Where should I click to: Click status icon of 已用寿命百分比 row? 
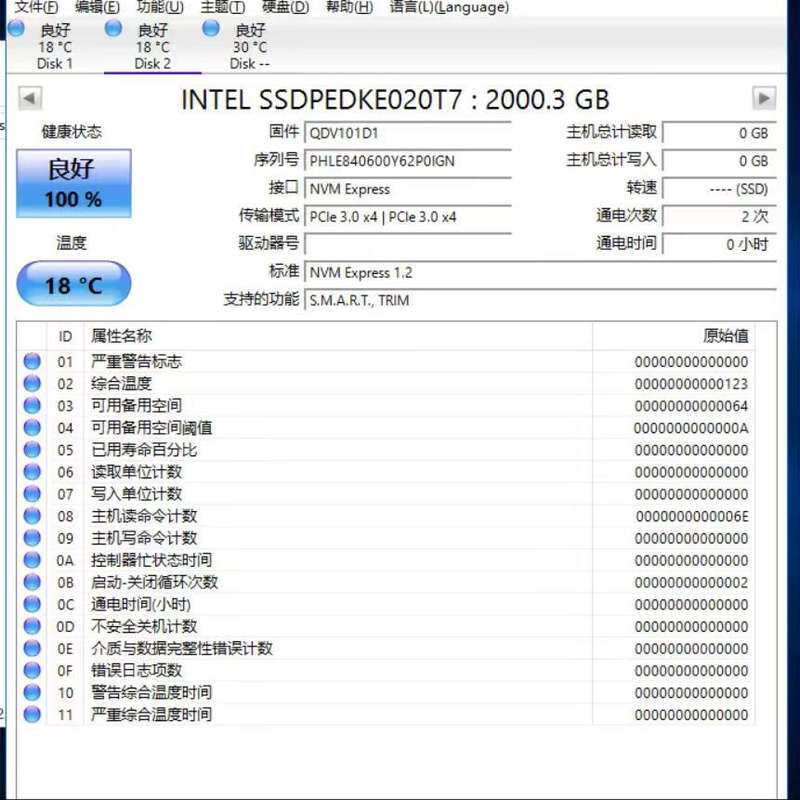[32, 449]
